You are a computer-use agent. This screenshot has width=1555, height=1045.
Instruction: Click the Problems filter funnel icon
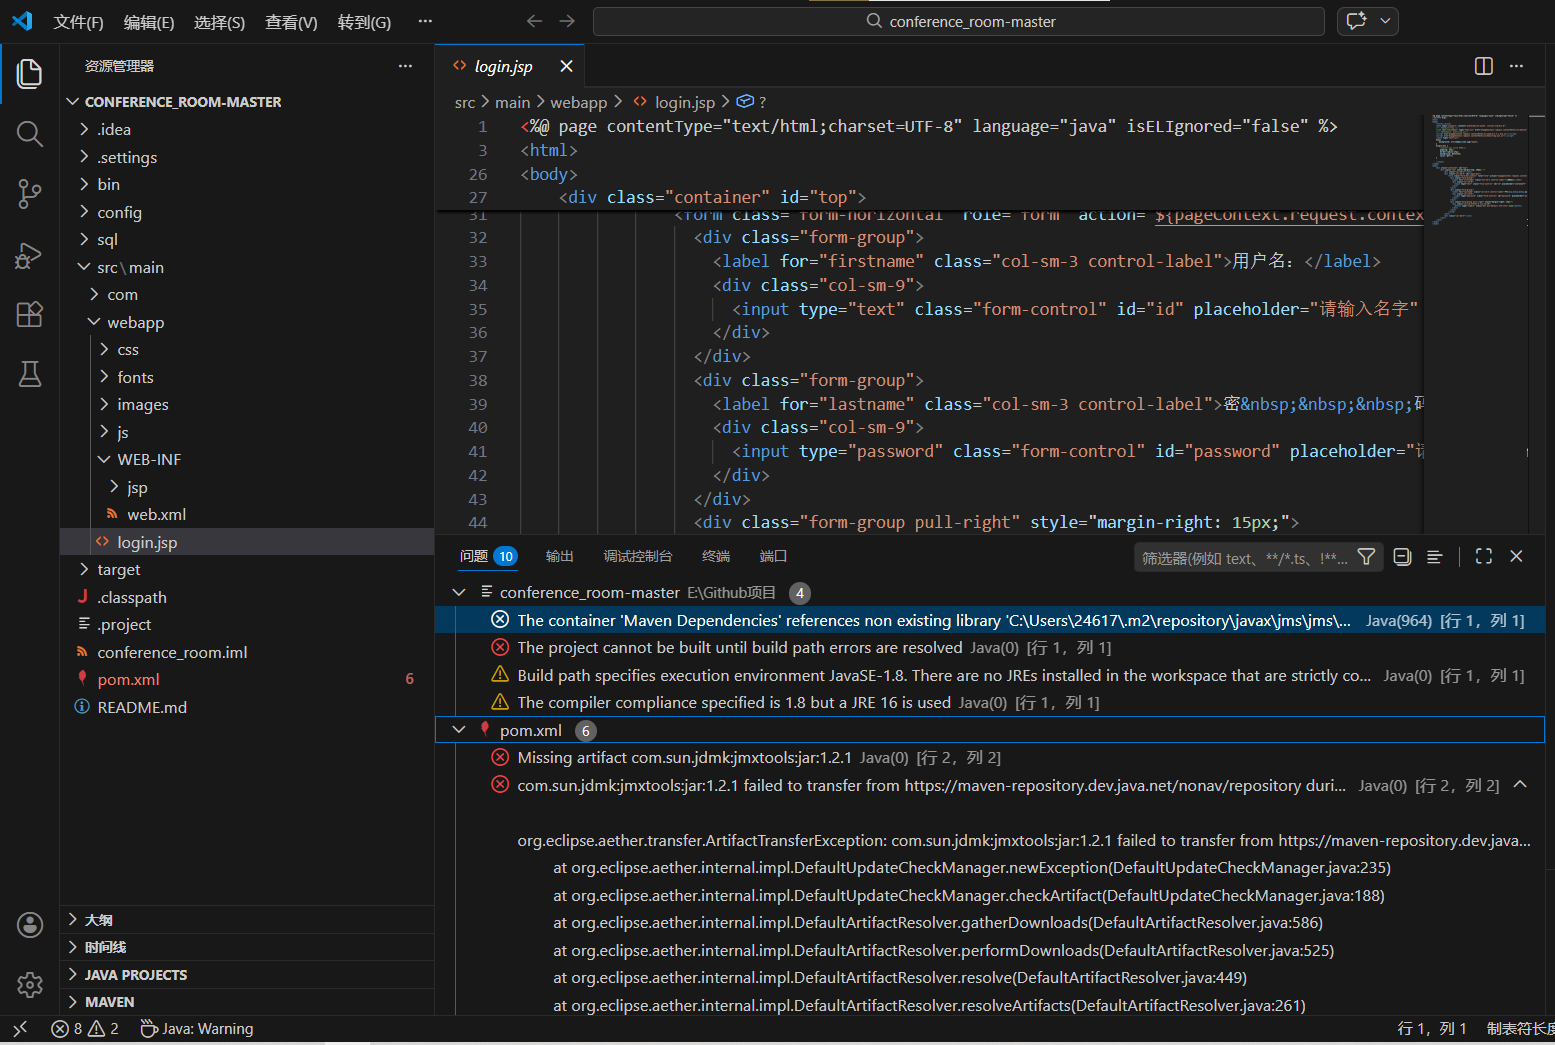[x=1366, y=557]
